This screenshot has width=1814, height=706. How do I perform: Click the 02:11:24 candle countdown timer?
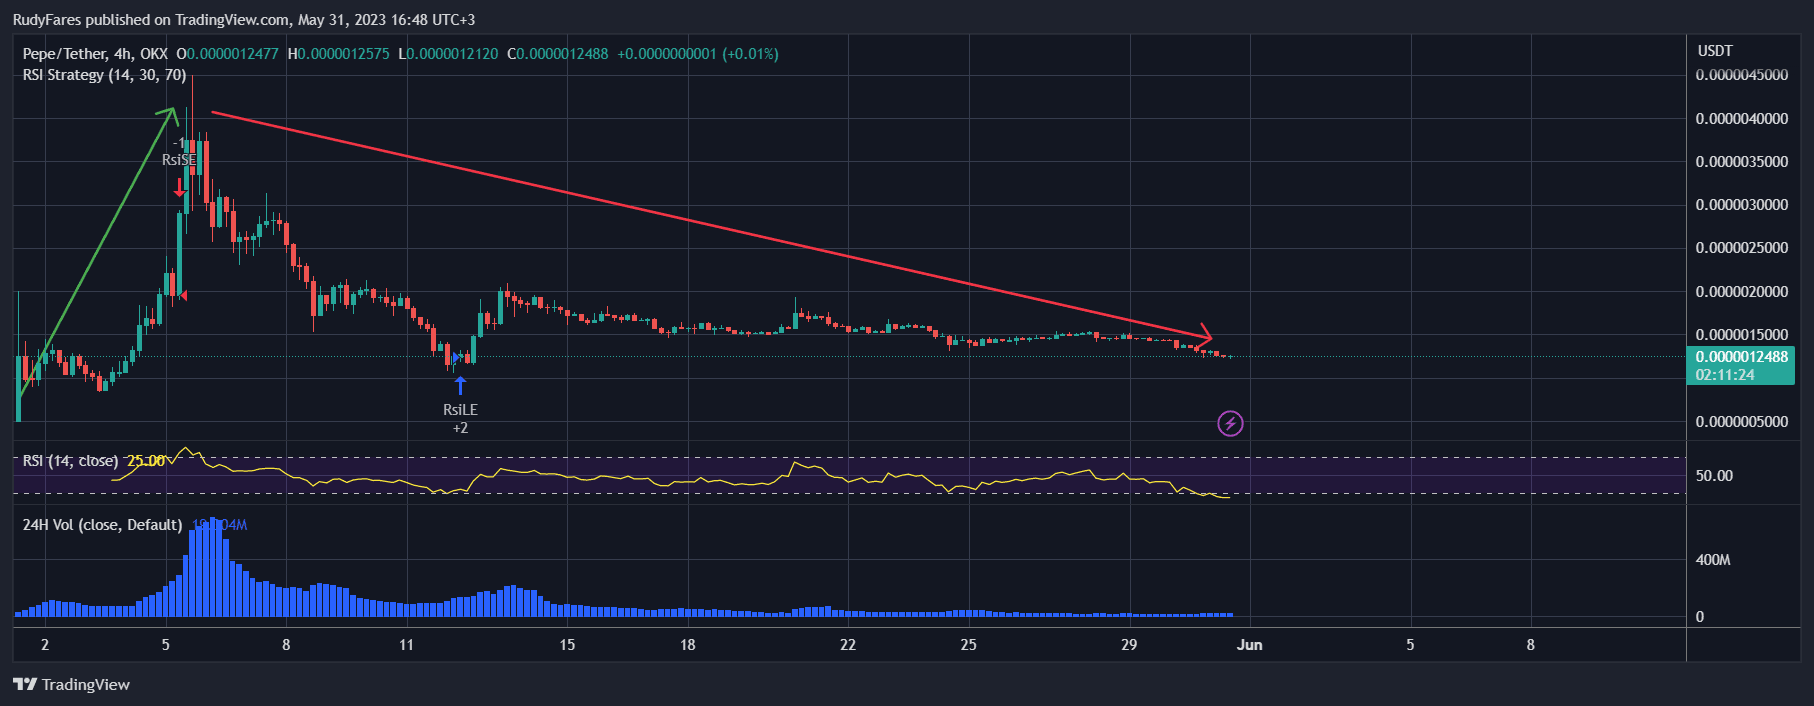[x=1725, y=375]
